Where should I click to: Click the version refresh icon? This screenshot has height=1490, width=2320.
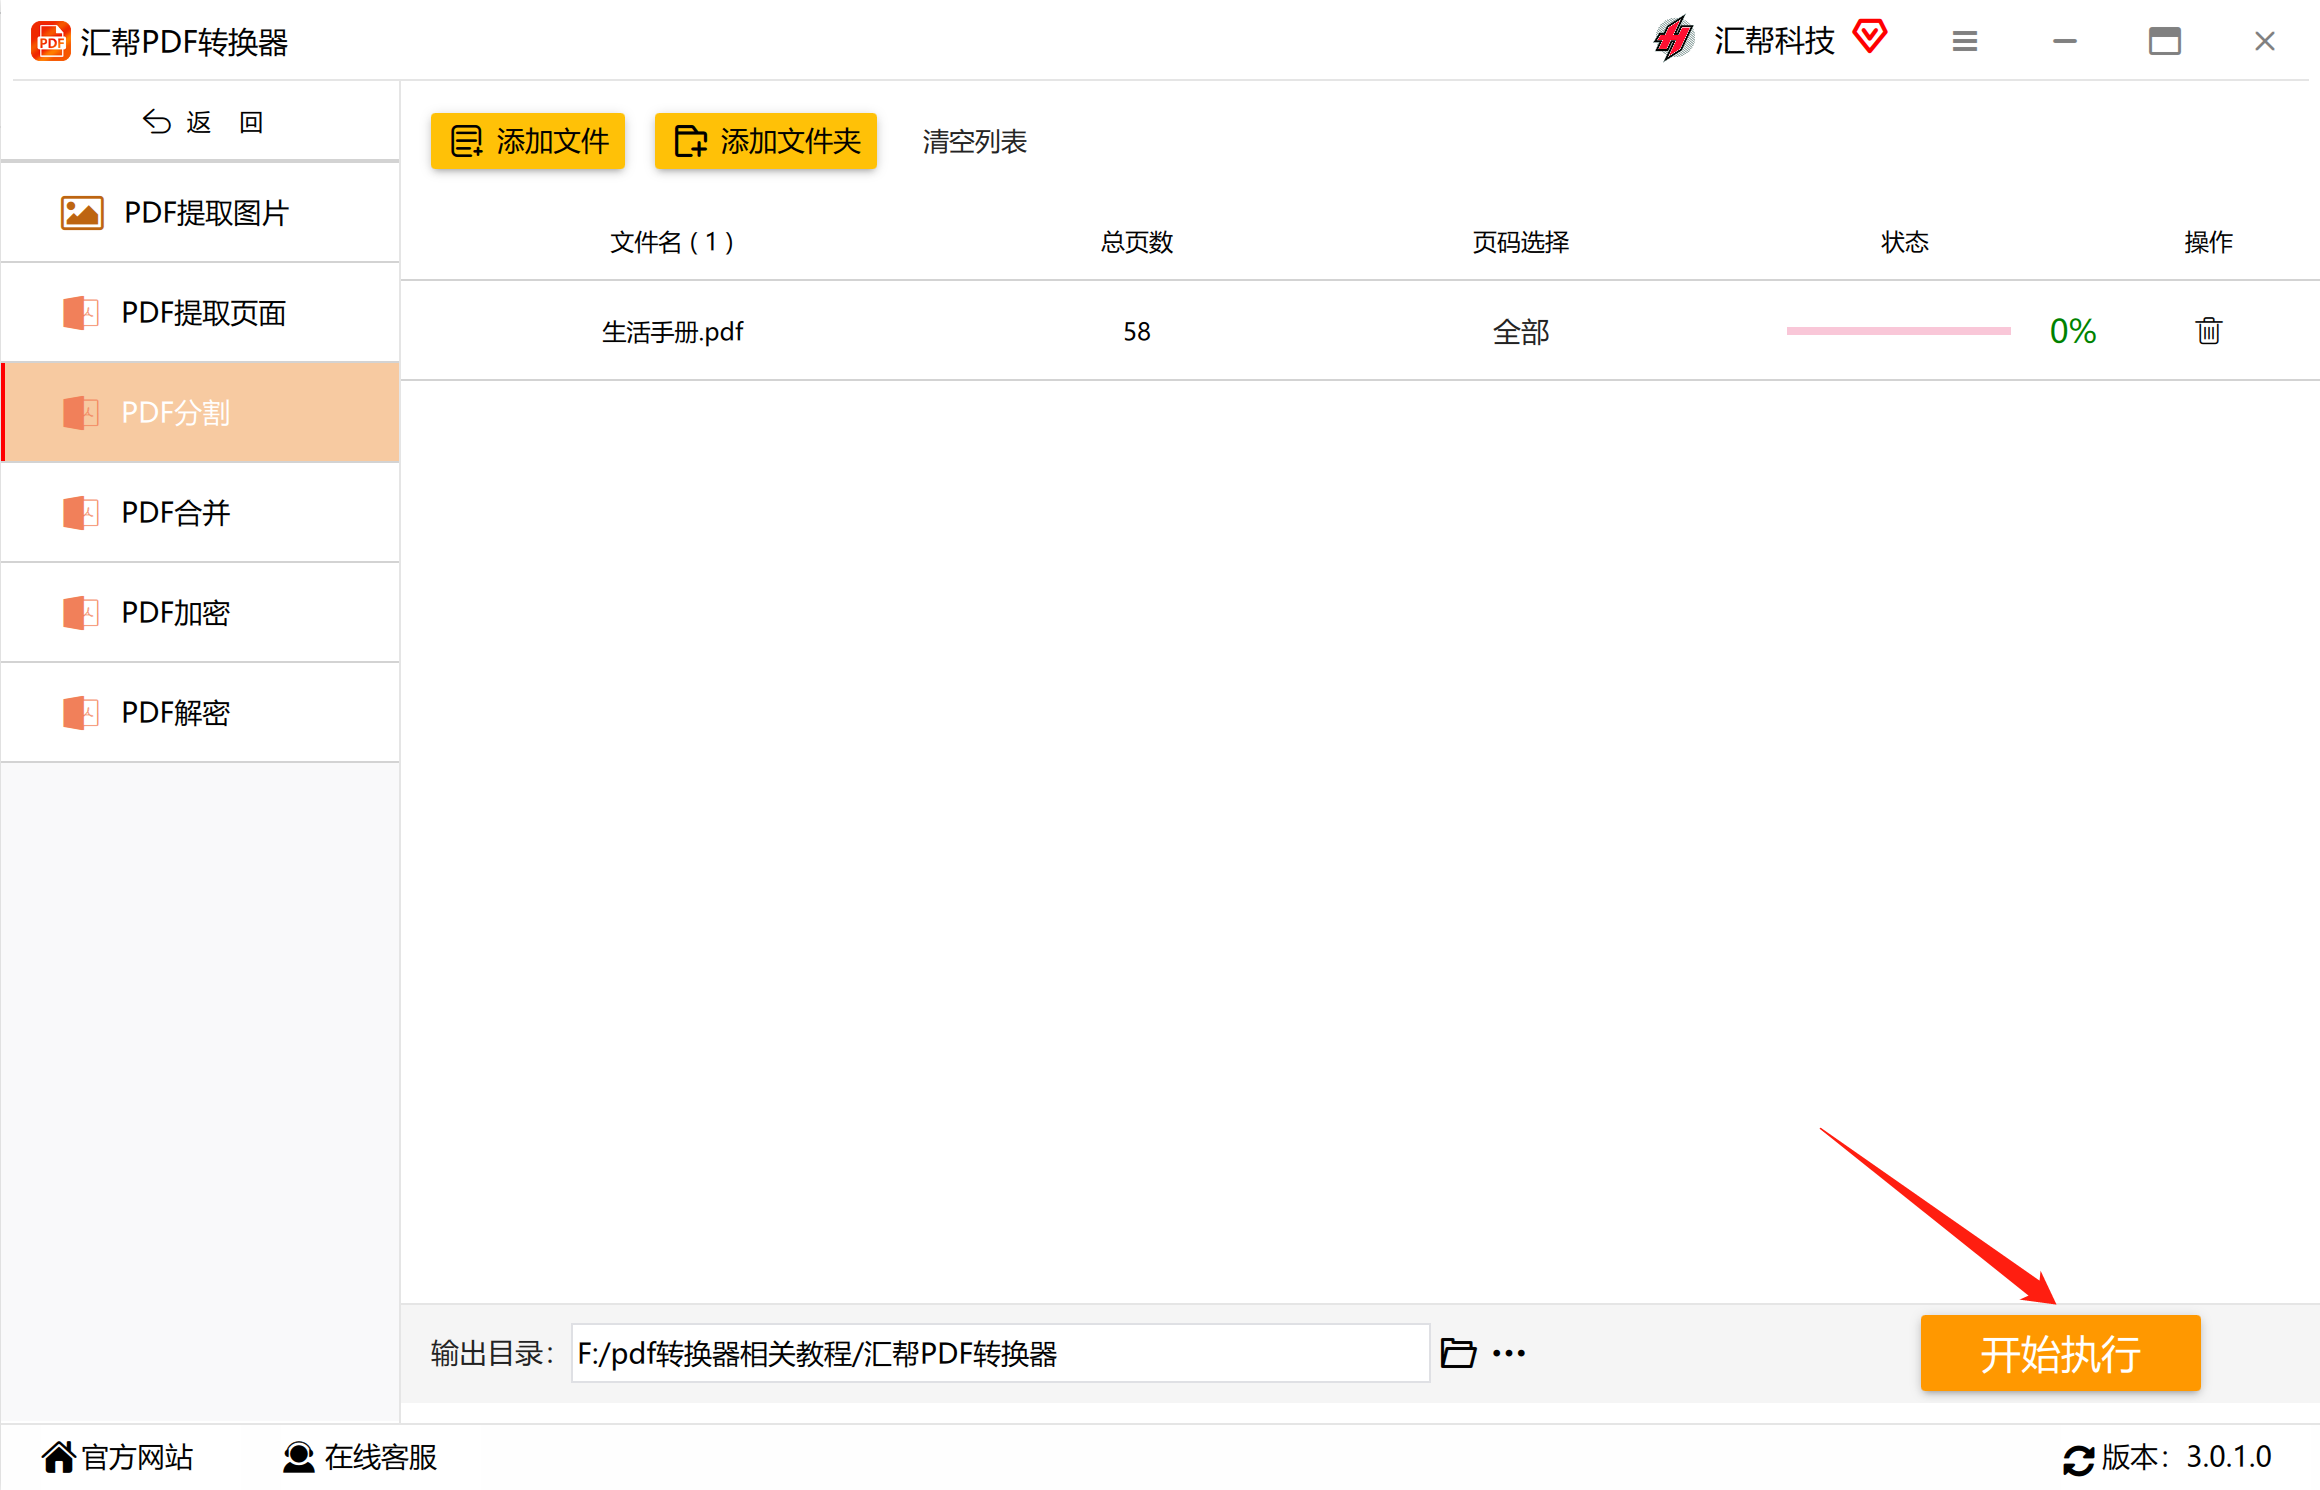coord(2078,1459)
